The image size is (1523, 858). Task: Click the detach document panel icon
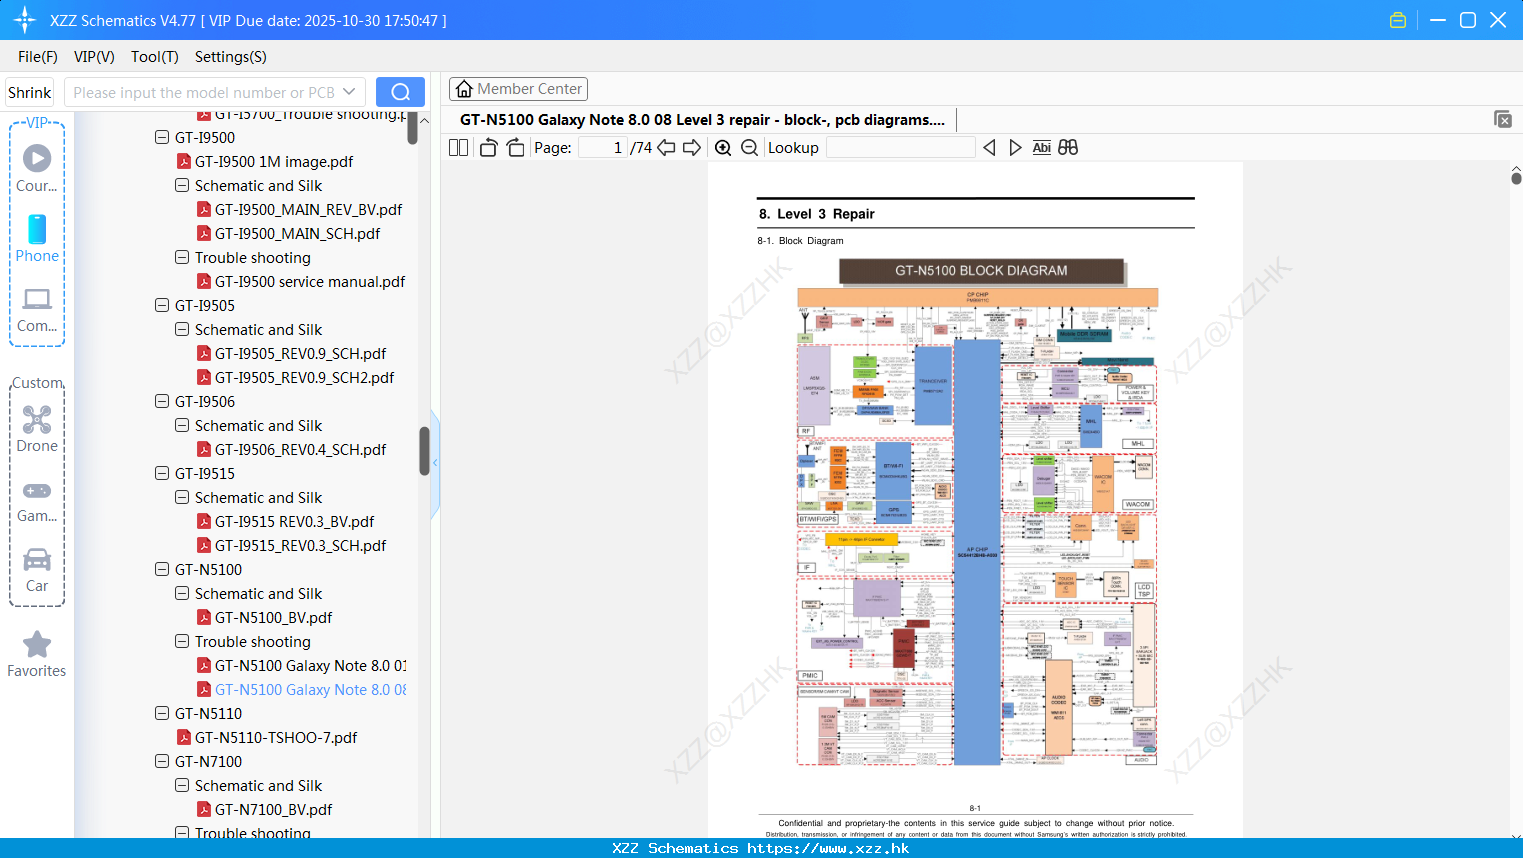[x=1503, y=119]
